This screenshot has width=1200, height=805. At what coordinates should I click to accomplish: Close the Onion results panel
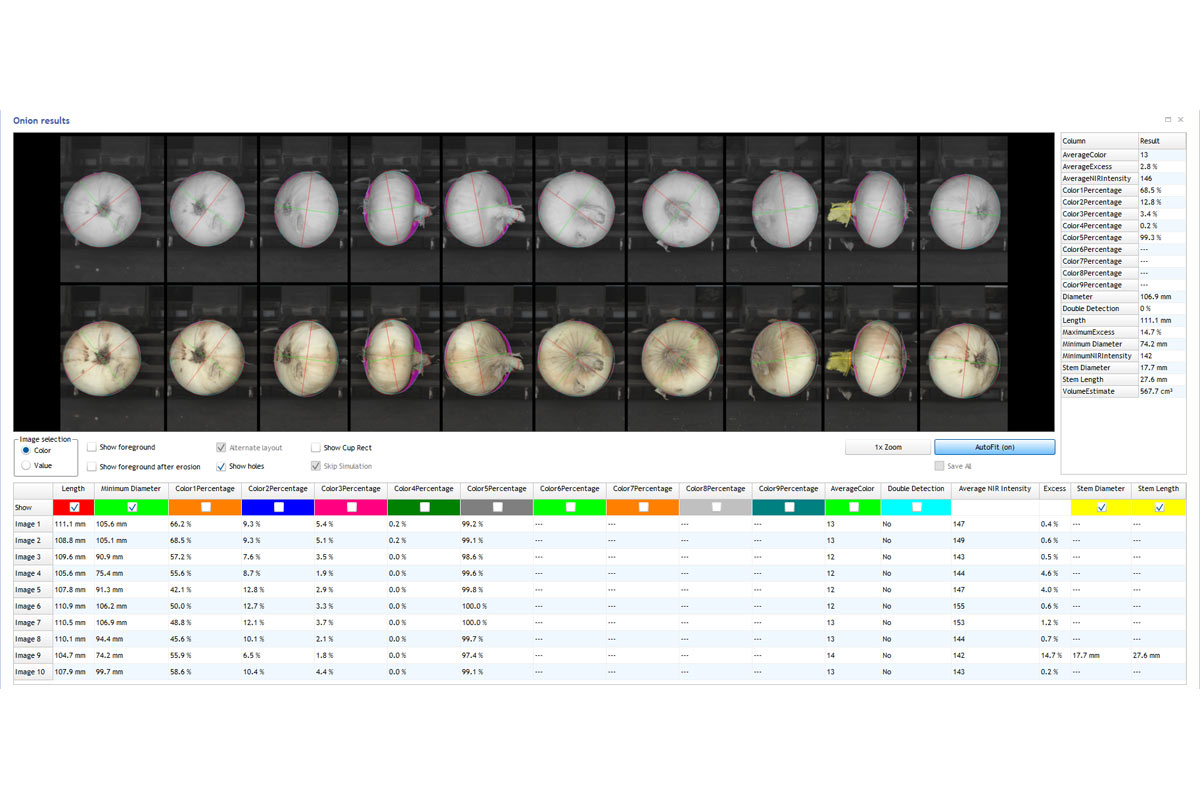[1180, 119]
